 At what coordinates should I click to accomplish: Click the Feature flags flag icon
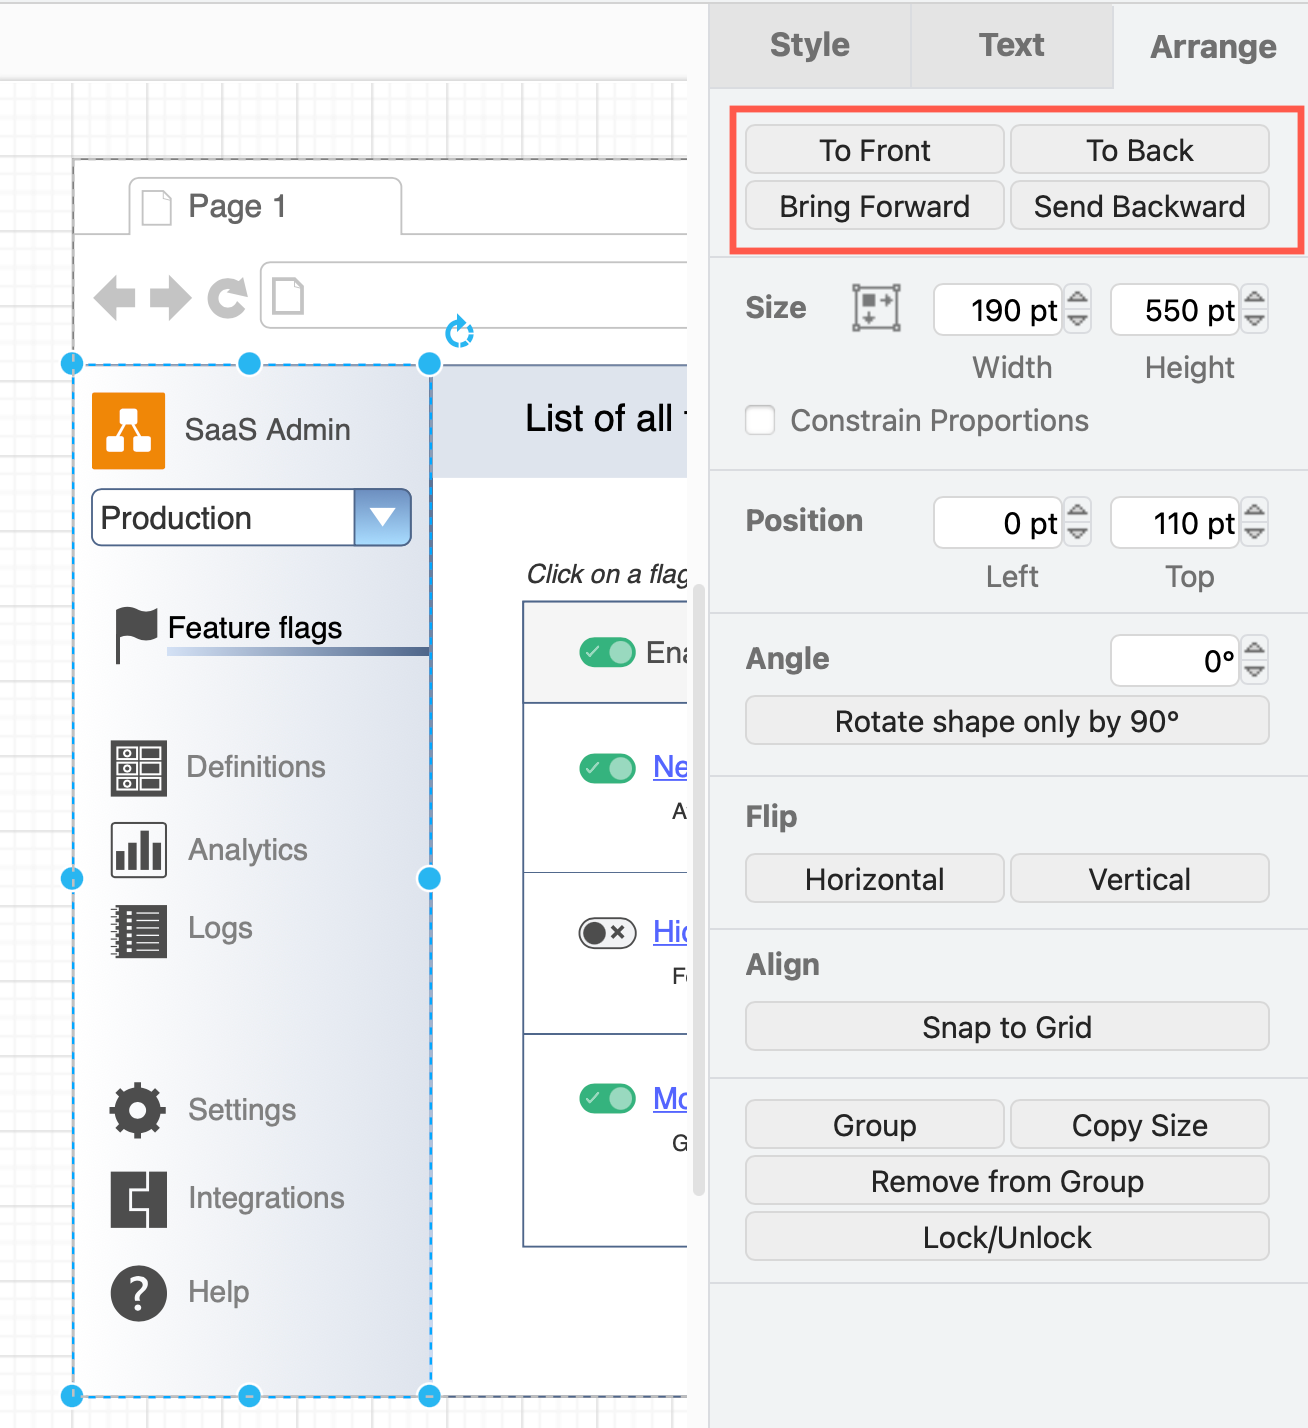(x=136, y=625)
